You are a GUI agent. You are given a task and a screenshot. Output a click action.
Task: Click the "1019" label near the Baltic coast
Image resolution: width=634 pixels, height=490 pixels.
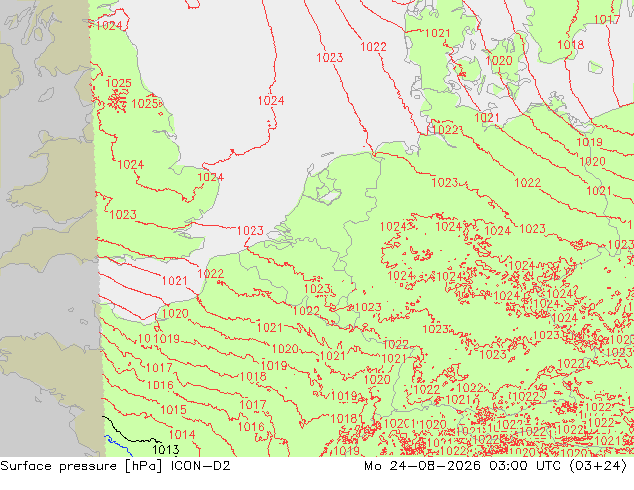(590, 142)
